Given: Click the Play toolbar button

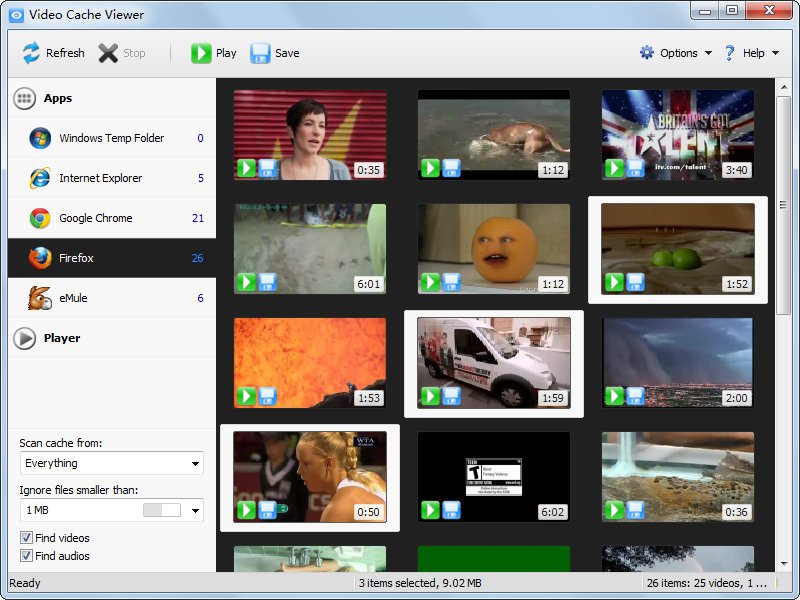Looking at the screenshot, I should (214, 53).
